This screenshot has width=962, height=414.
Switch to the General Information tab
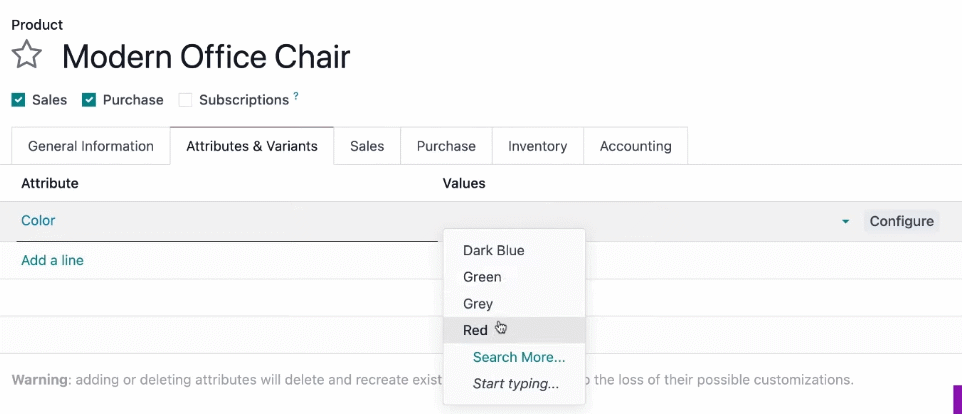point(91,146)
